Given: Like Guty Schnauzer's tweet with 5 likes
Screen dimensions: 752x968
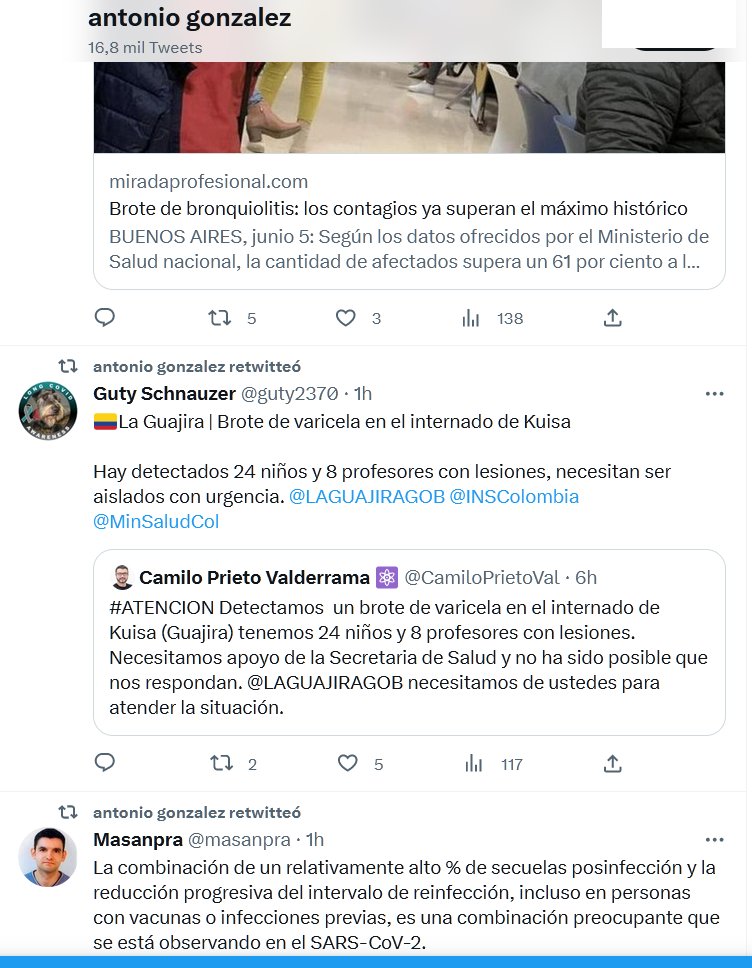Looking at the screenshot, I should [x=348, y=763].
